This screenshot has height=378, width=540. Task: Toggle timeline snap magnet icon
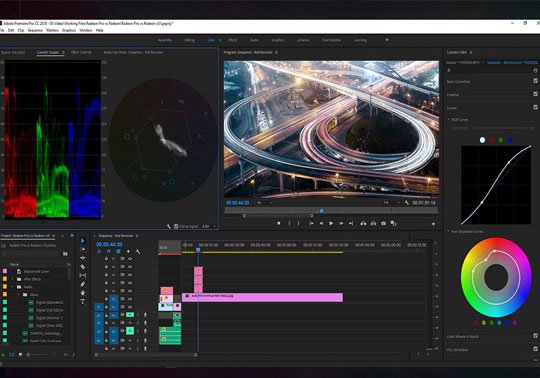pos(109,252)
